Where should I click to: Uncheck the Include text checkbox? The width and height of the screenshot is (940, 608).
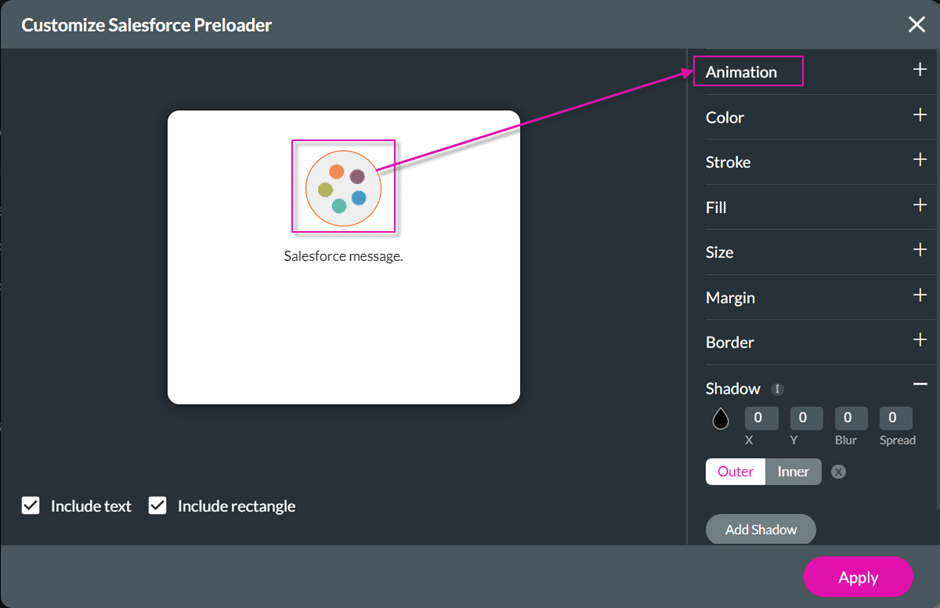(31, 505)
